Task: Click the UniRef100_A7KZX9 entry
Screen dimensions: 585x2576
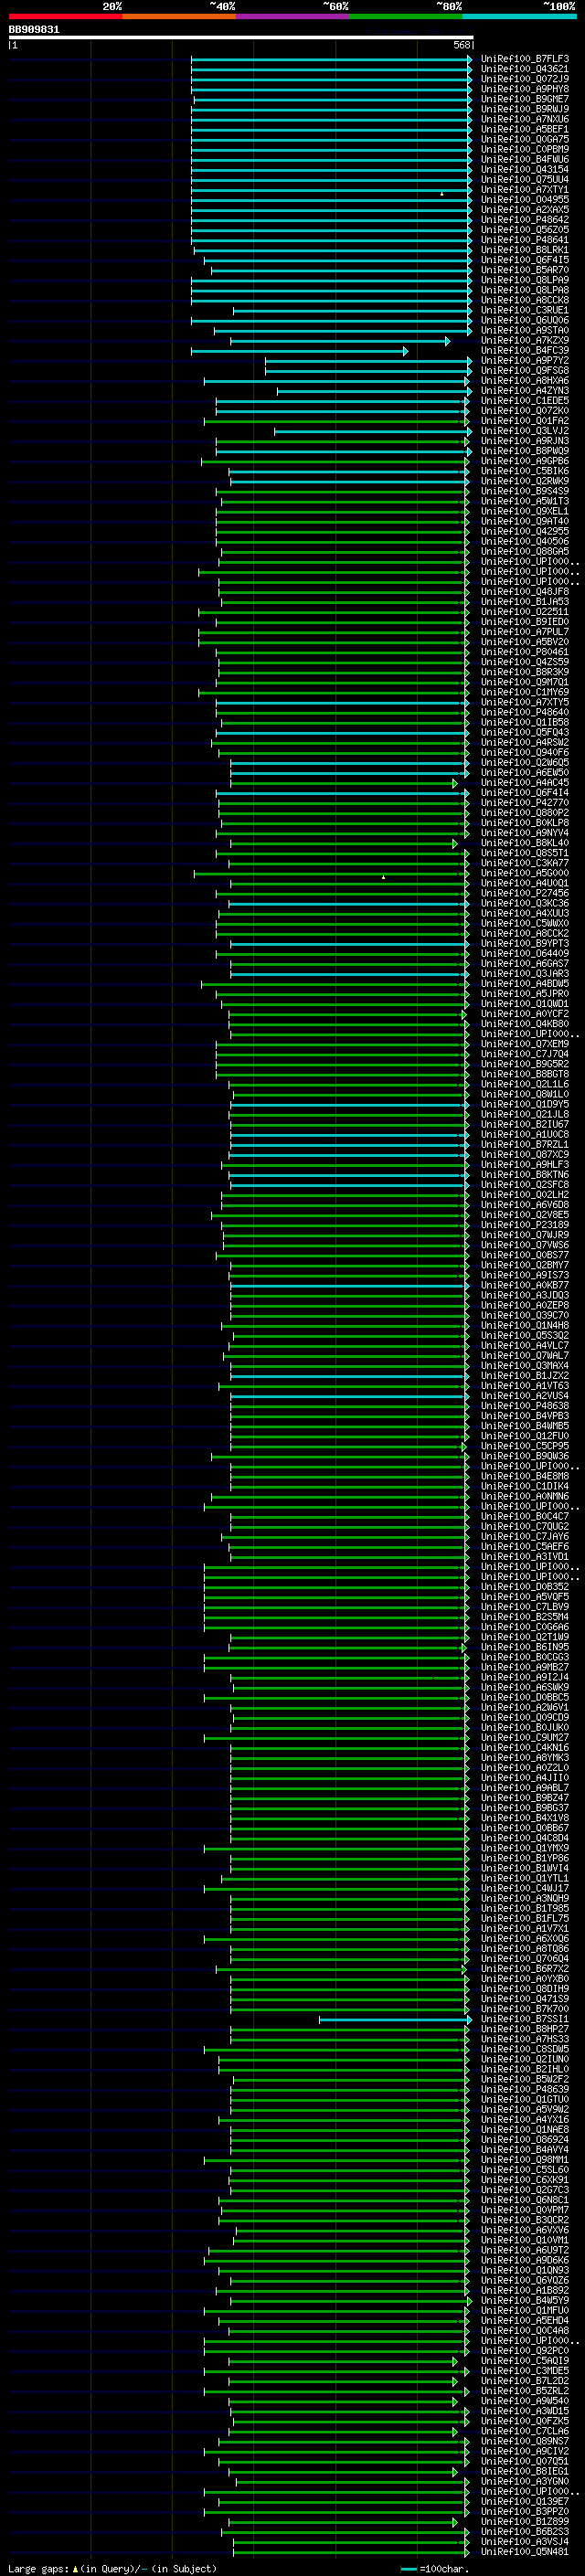Action: pos(524,340)
